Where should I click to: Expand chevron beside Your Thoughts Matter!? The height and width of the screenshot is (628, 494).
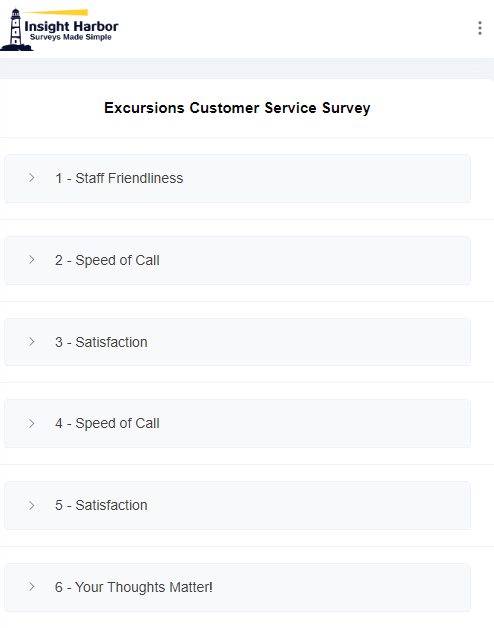(32, 587)
